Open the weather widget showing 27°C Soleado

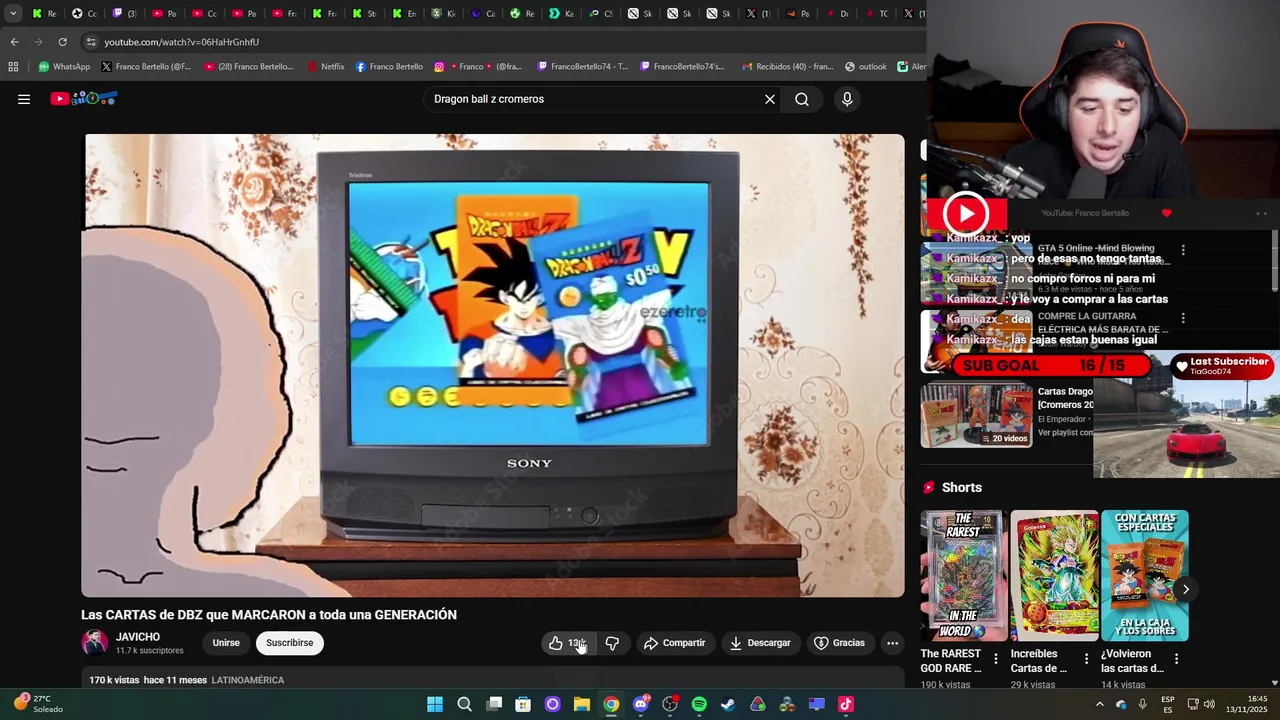click(x=38, y=704)
